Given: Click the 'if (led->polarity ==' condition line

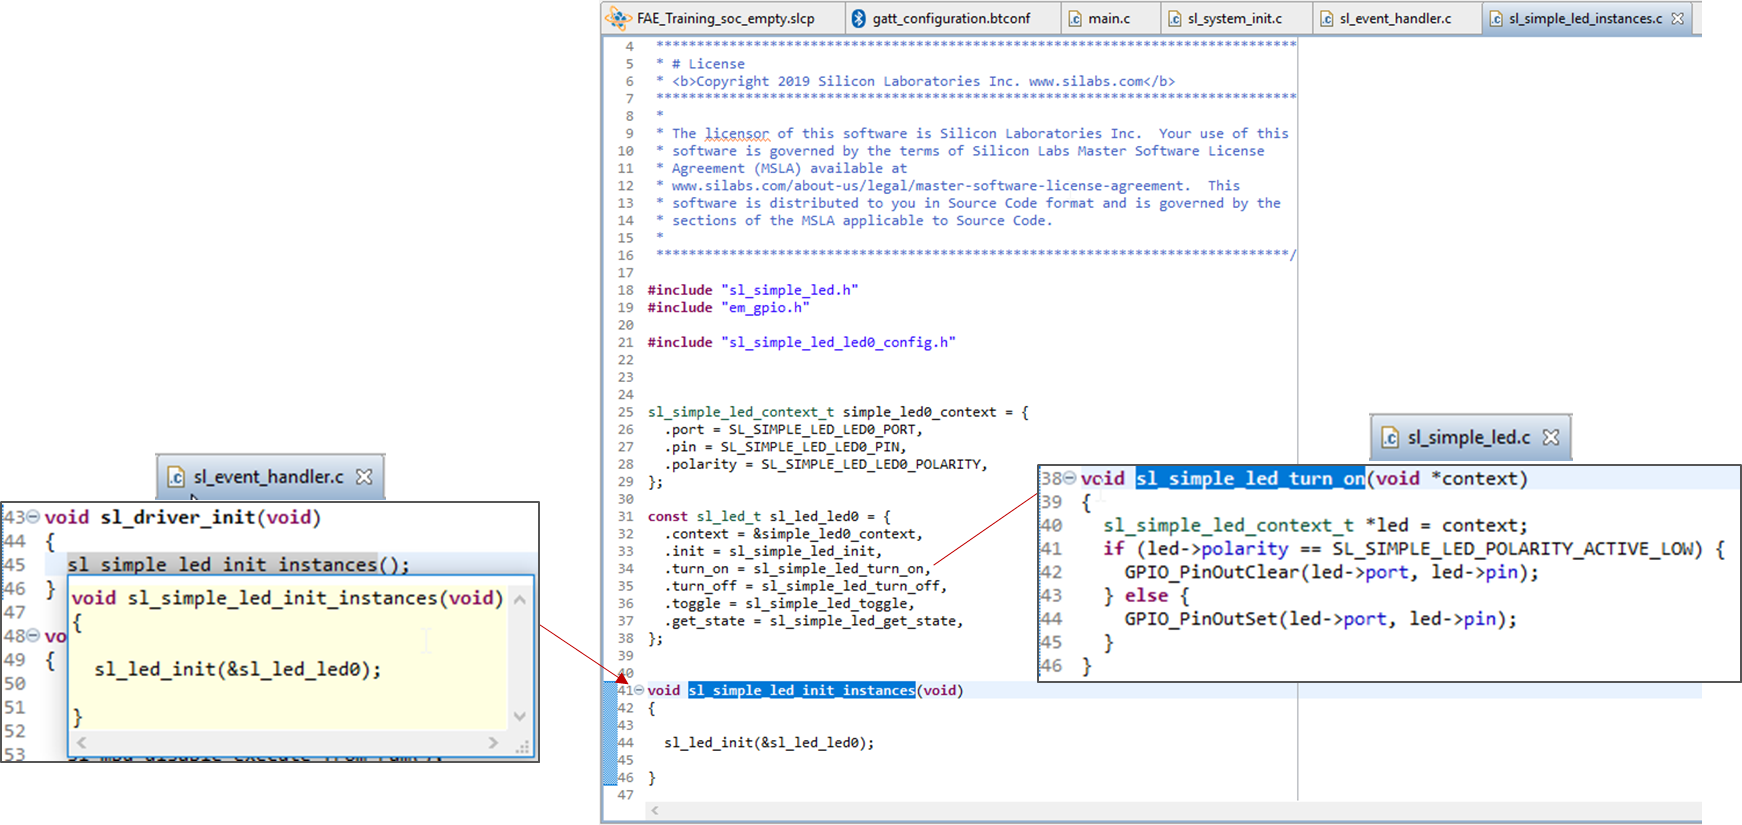Looking at the screenshot, I should pos(1414,549).
